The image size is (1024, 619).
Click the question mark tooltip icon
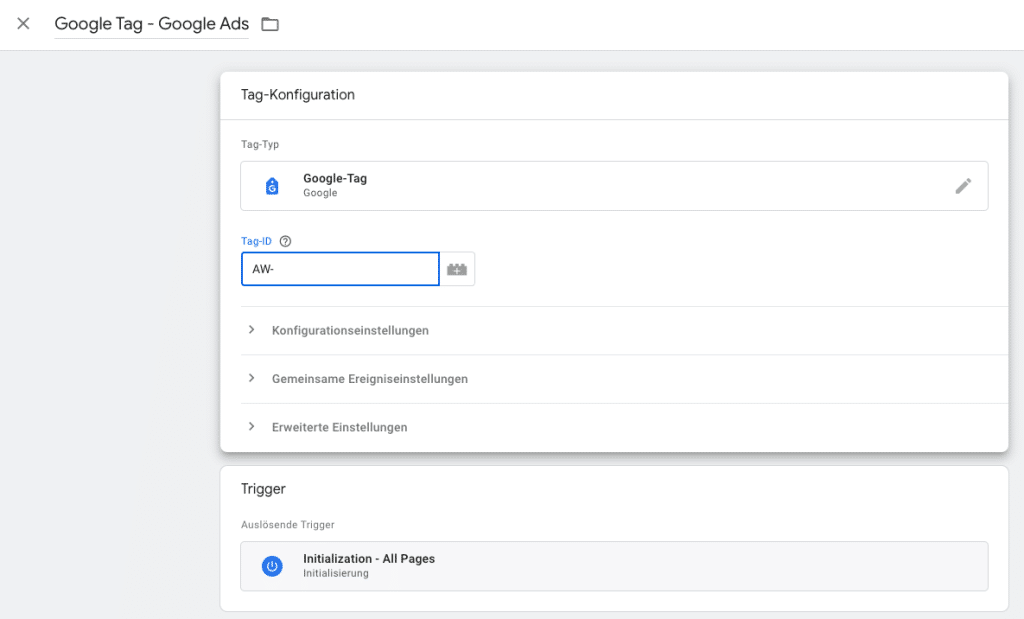[286, 241]
